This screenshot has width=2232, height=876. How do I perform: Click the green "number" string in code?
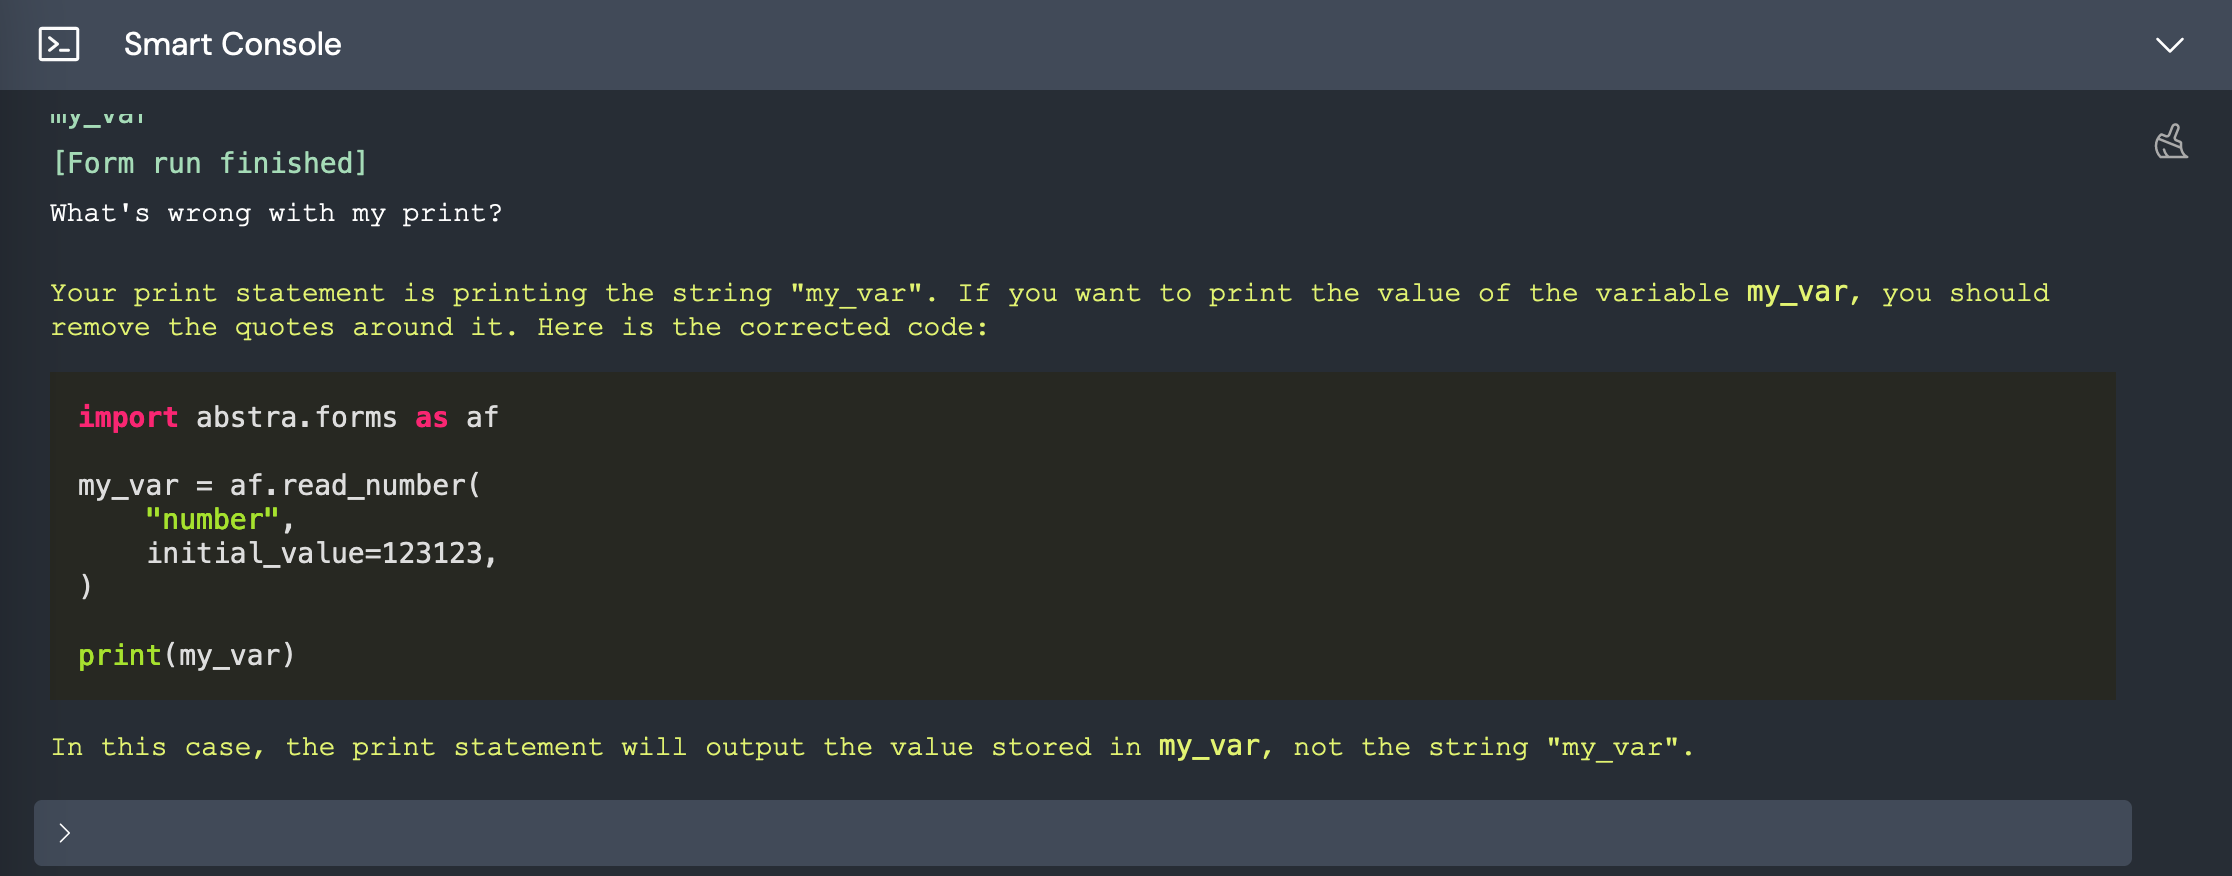coord(212,519)
